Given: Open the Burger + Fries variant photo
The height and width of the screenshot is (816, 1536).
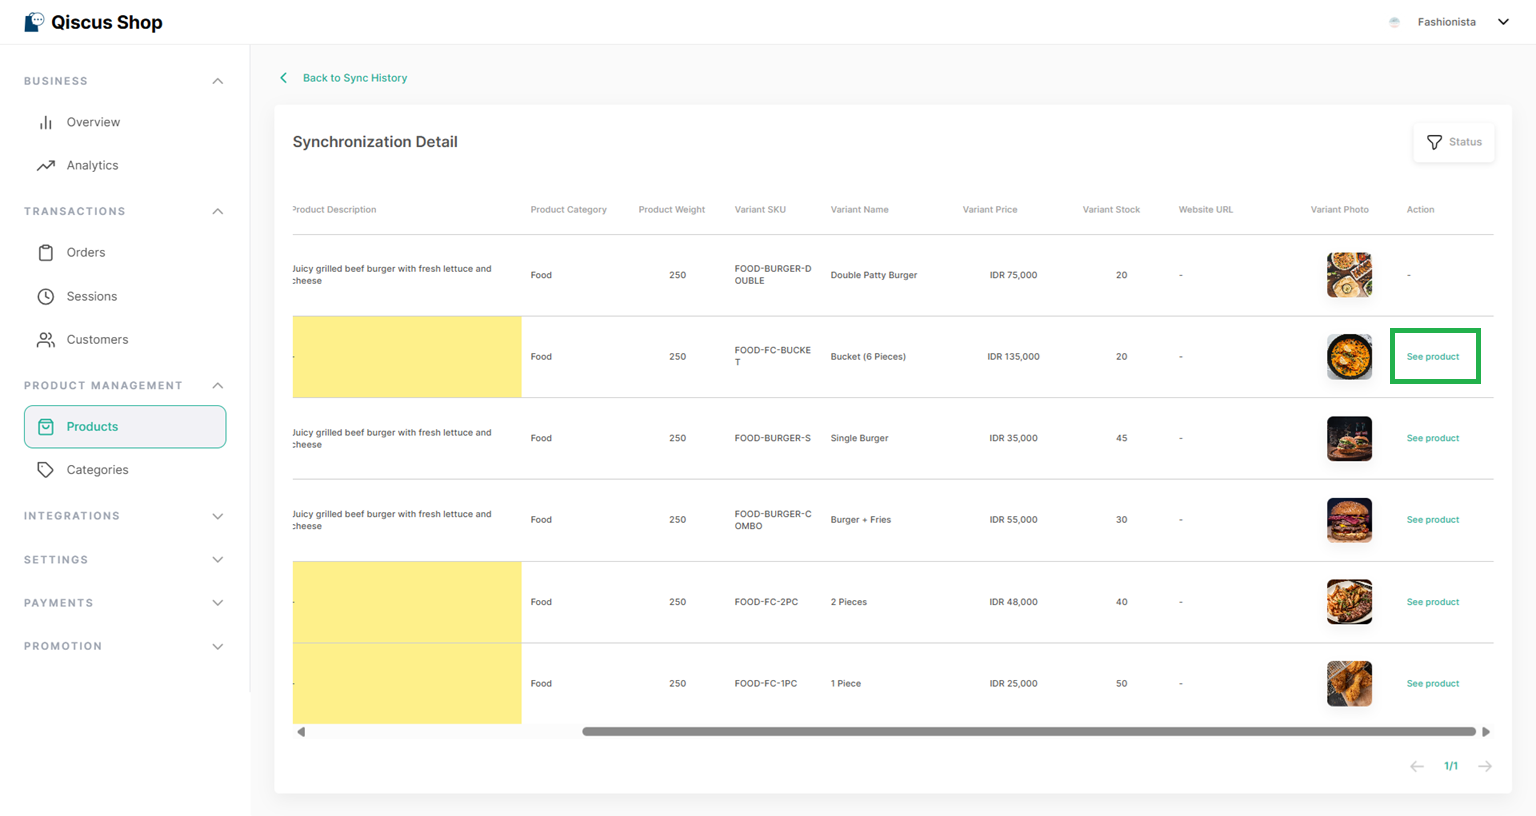Looking at the screenshot, I should 1349,520.
